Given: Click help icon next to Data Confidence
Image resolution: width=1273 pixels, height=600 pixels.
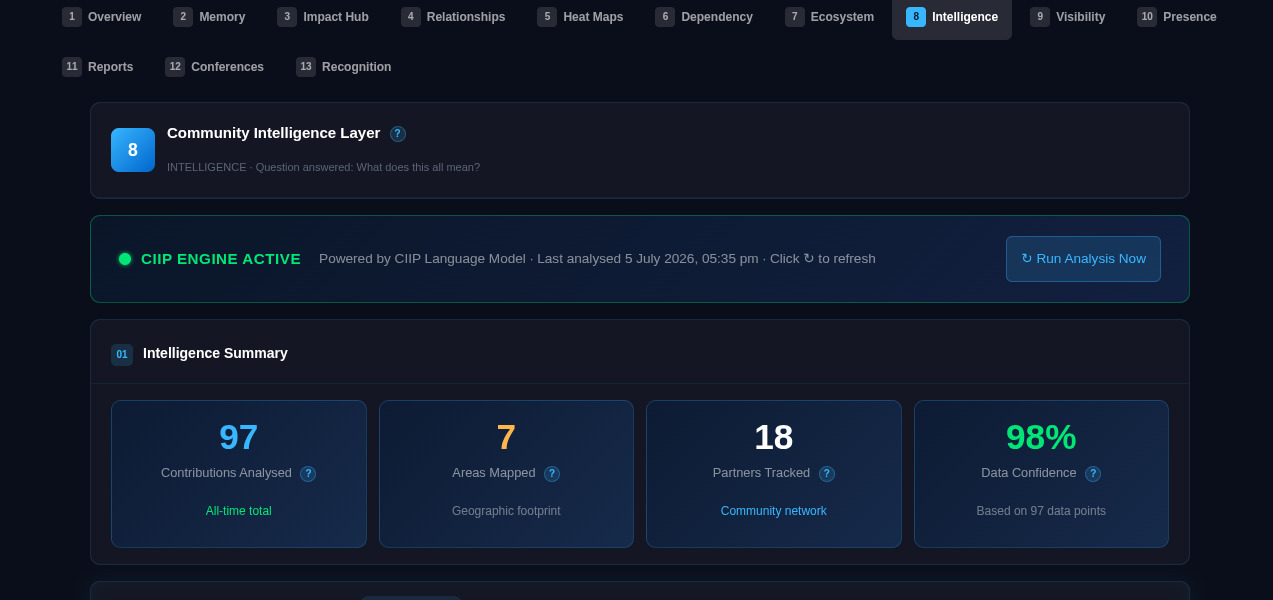Looking at the screenshot, I should (x=1093, y=474).
